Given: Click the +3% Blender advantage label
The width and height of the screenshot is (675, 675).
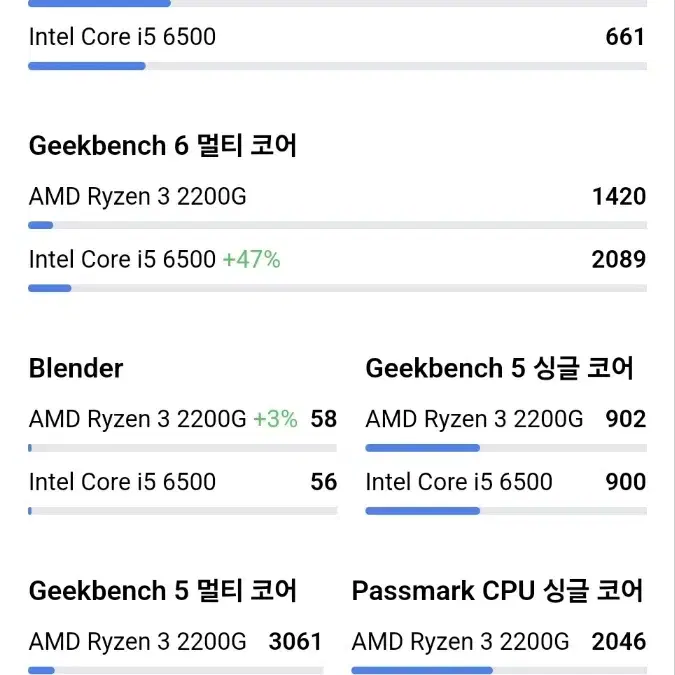Looking at the screenshot, I should point(276,419).
